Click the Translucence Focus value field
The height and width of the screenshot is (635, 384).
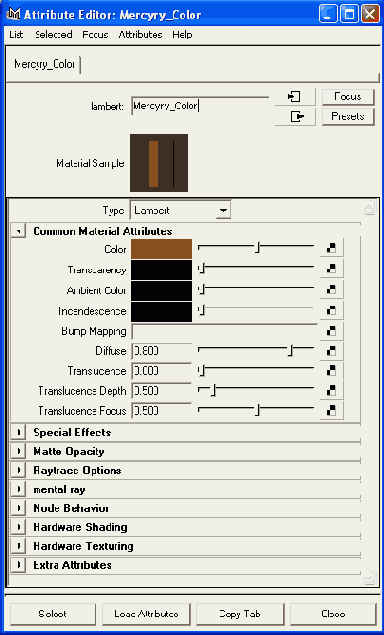[x=162, y=411]
